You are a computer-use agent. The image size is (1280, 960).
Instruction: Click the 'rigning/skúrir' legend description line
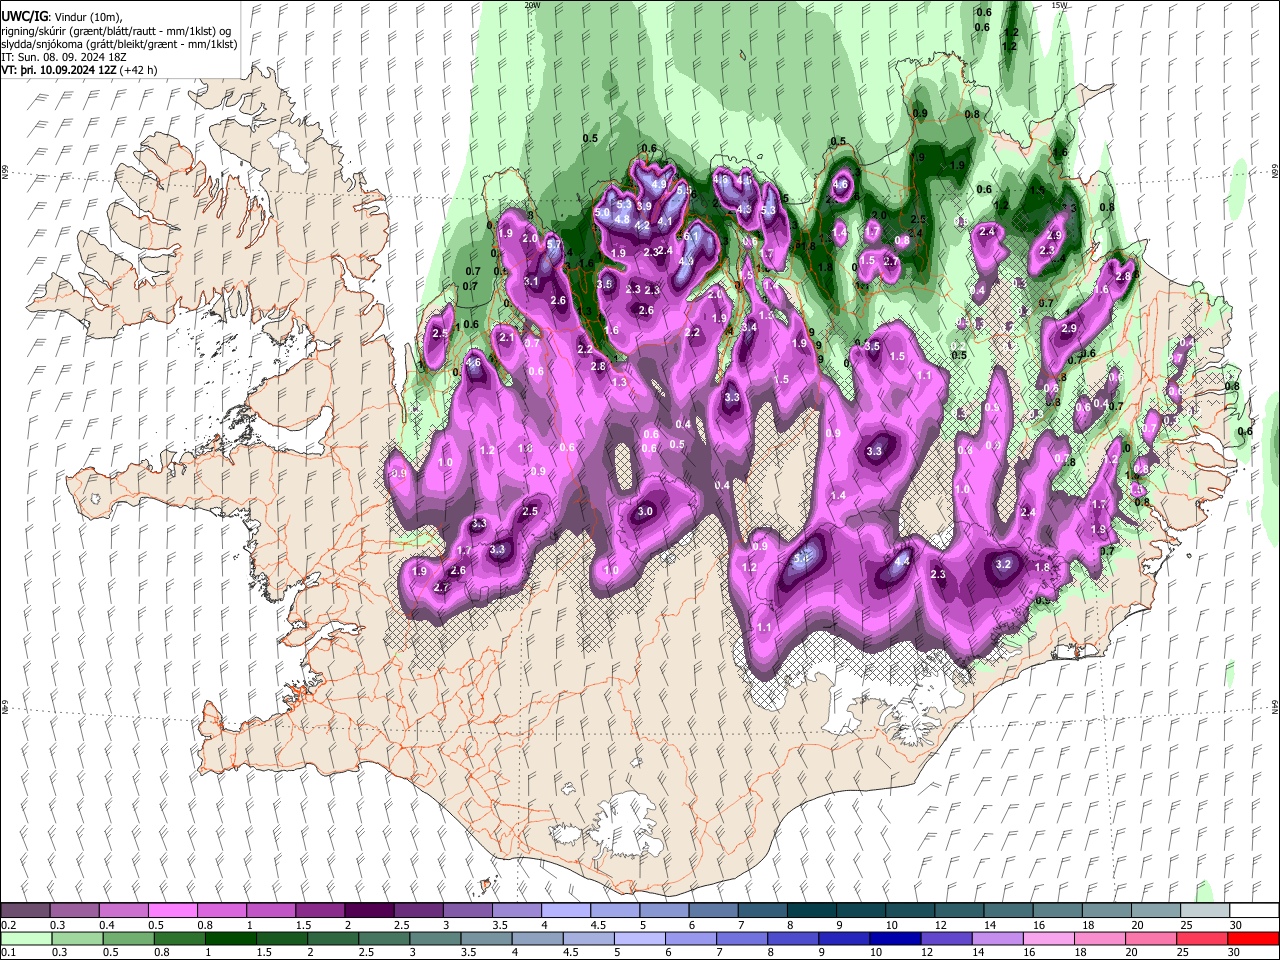pyautogui.click(x=117, y=31)
